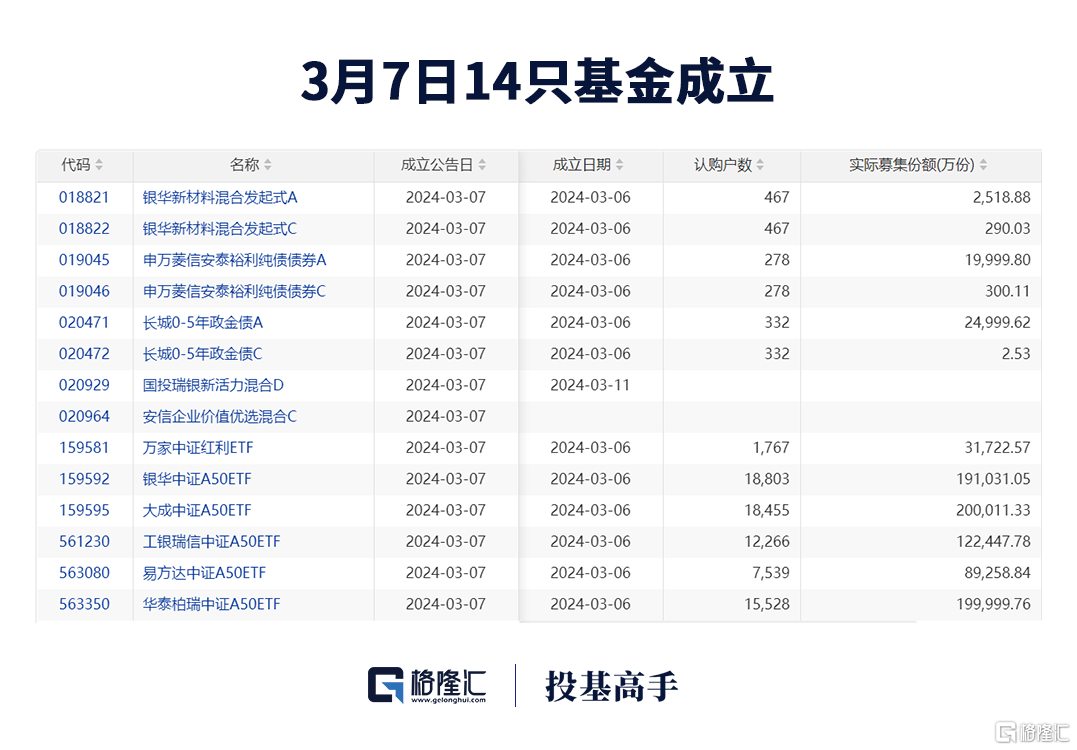Toggle ascending sort with the 代码 up arrow
1077x750 pixels.
100,162
